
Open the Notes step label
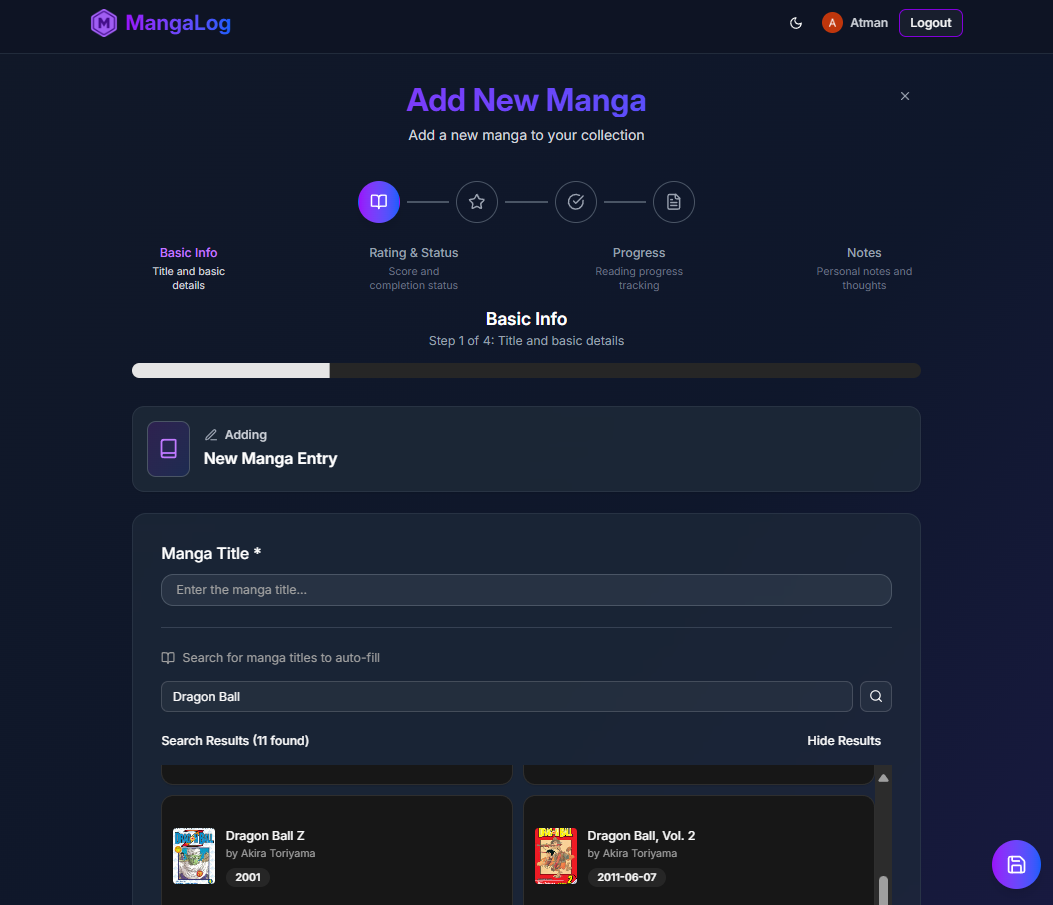864,253
